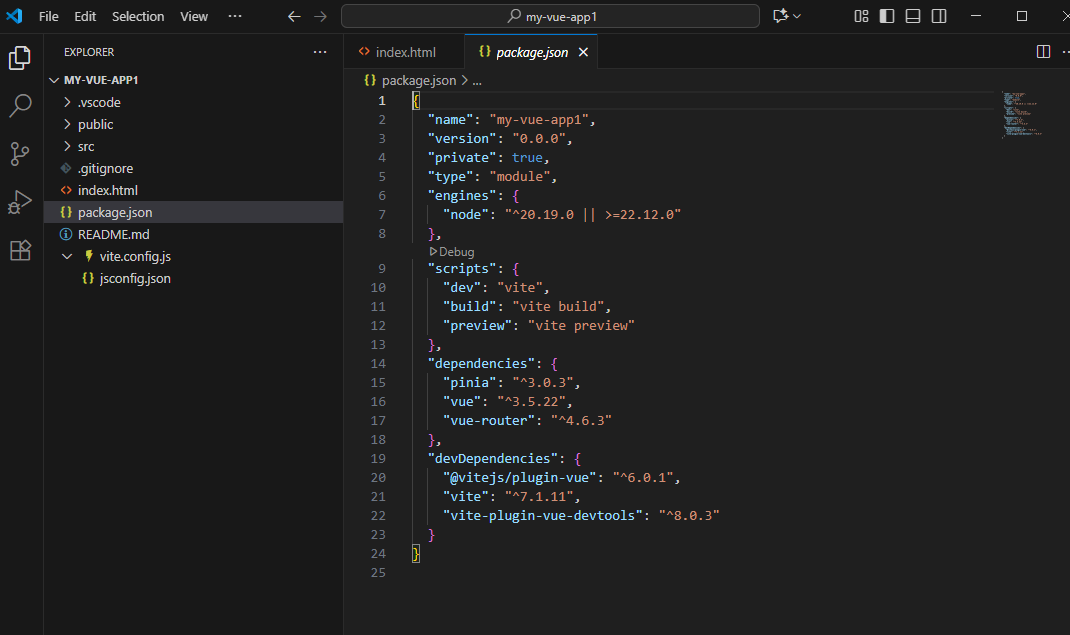Click the vite.config.js lightning icon
The image size is (1070, 635).
pyautogui.click(x=89, y=256)
